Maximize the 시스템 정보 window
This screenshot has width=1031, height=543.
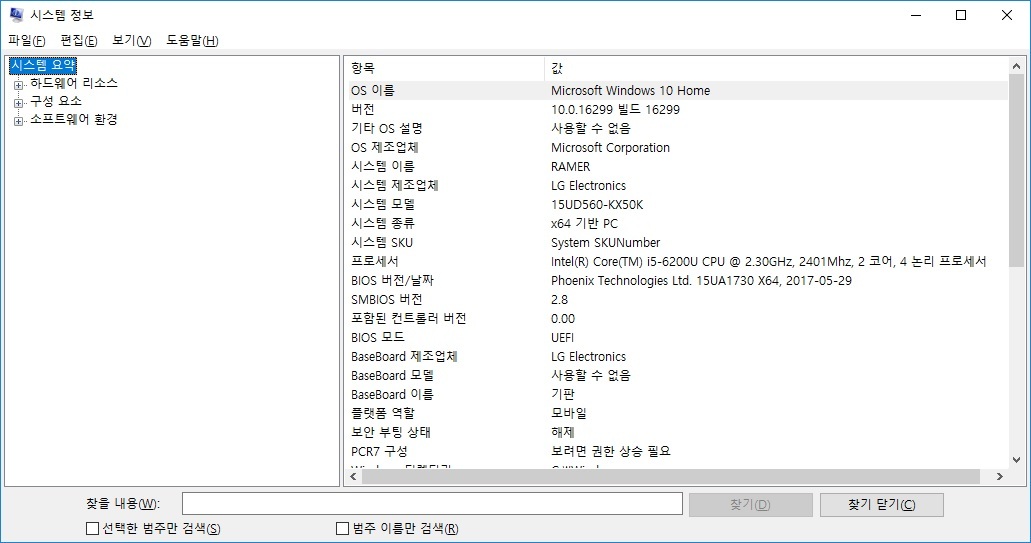coord(961,15)
